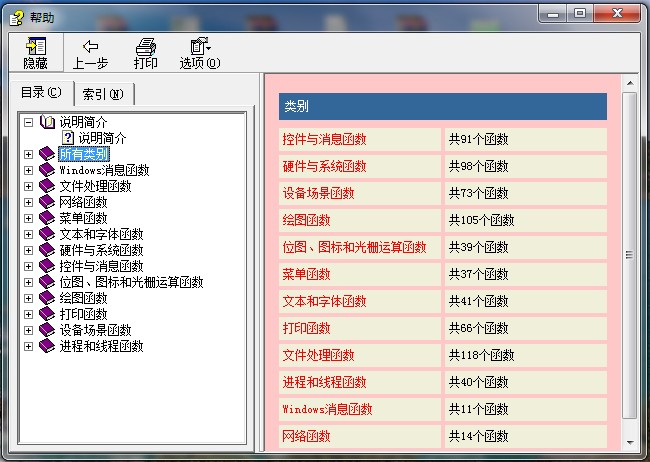
Task: Expand the 设备场景函数 tree node
Action: 28,331
